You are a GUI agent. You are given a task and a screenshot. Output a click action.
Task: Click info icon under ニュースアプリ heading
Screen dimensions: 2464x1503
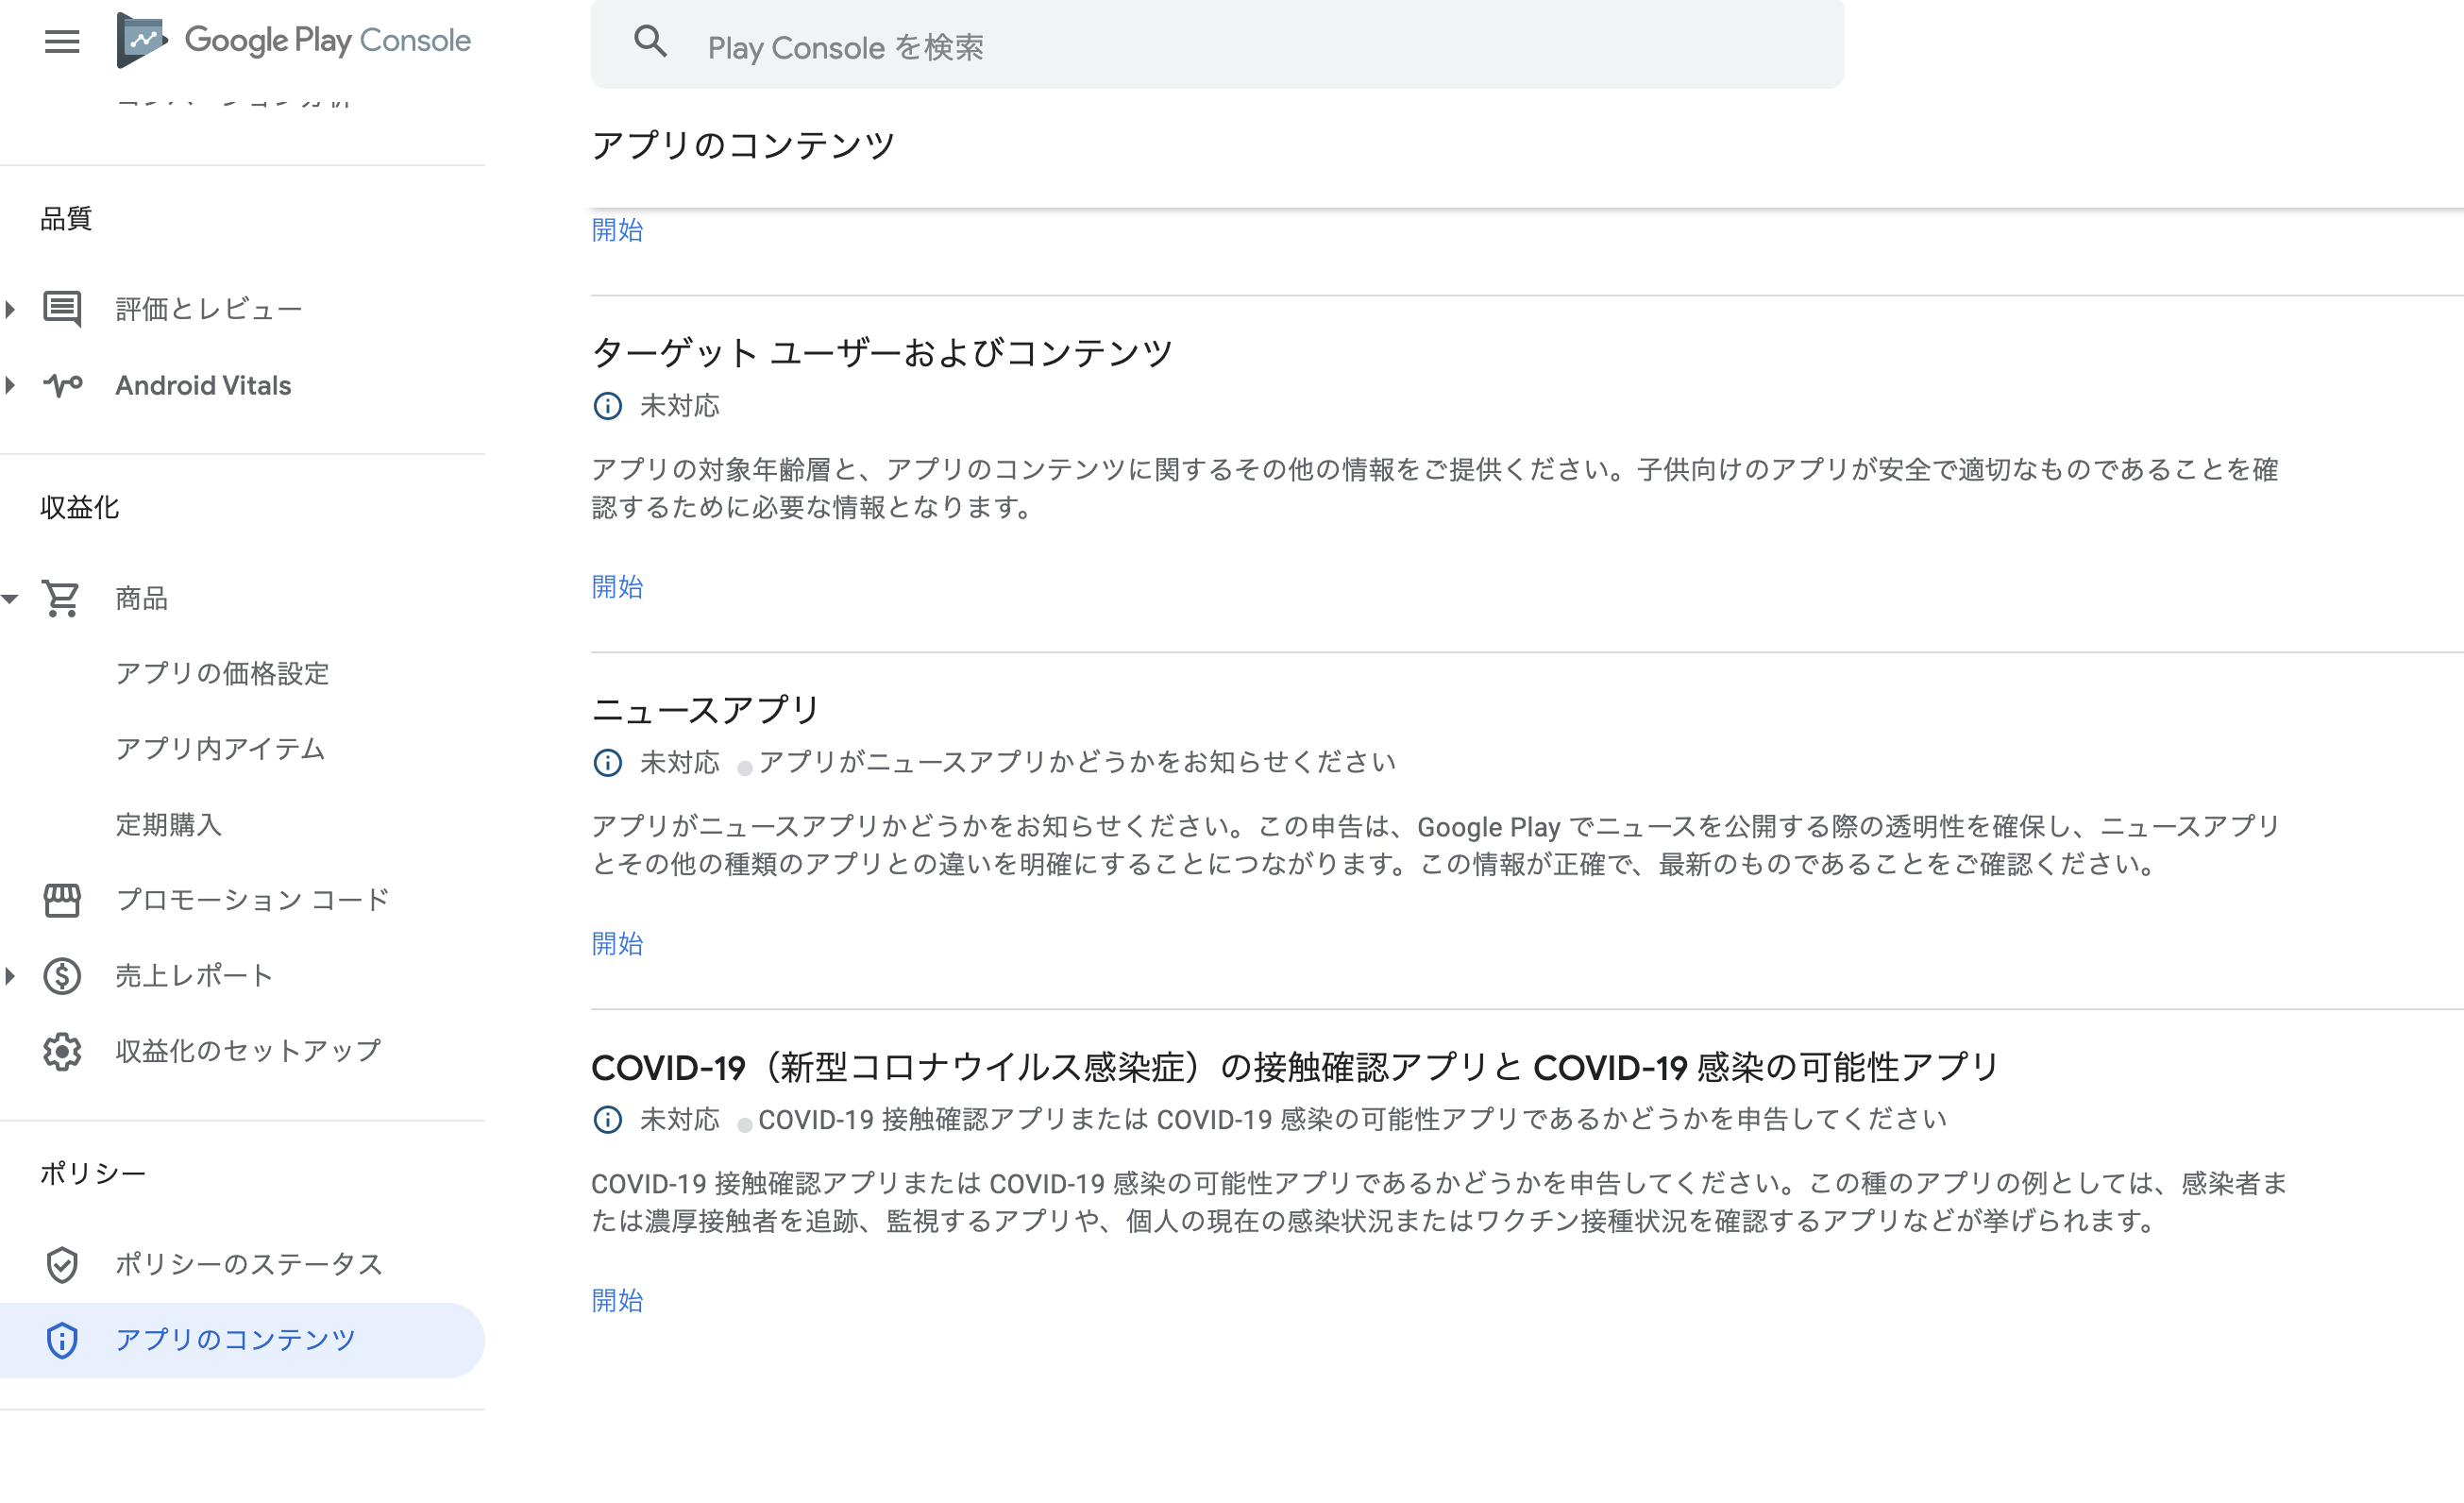607,763
